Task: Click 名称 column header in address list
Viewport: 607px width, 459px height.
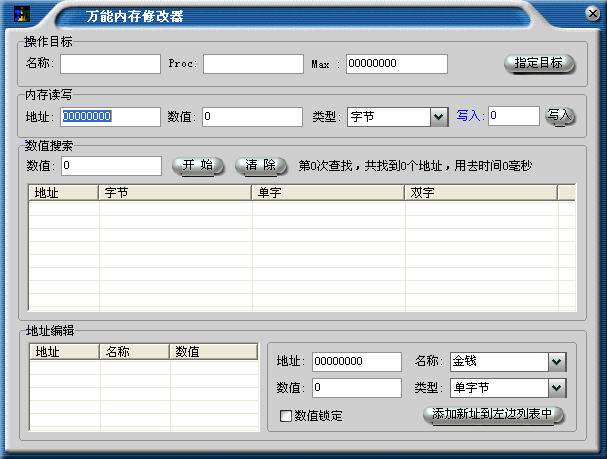Action: tap(134, 351)
